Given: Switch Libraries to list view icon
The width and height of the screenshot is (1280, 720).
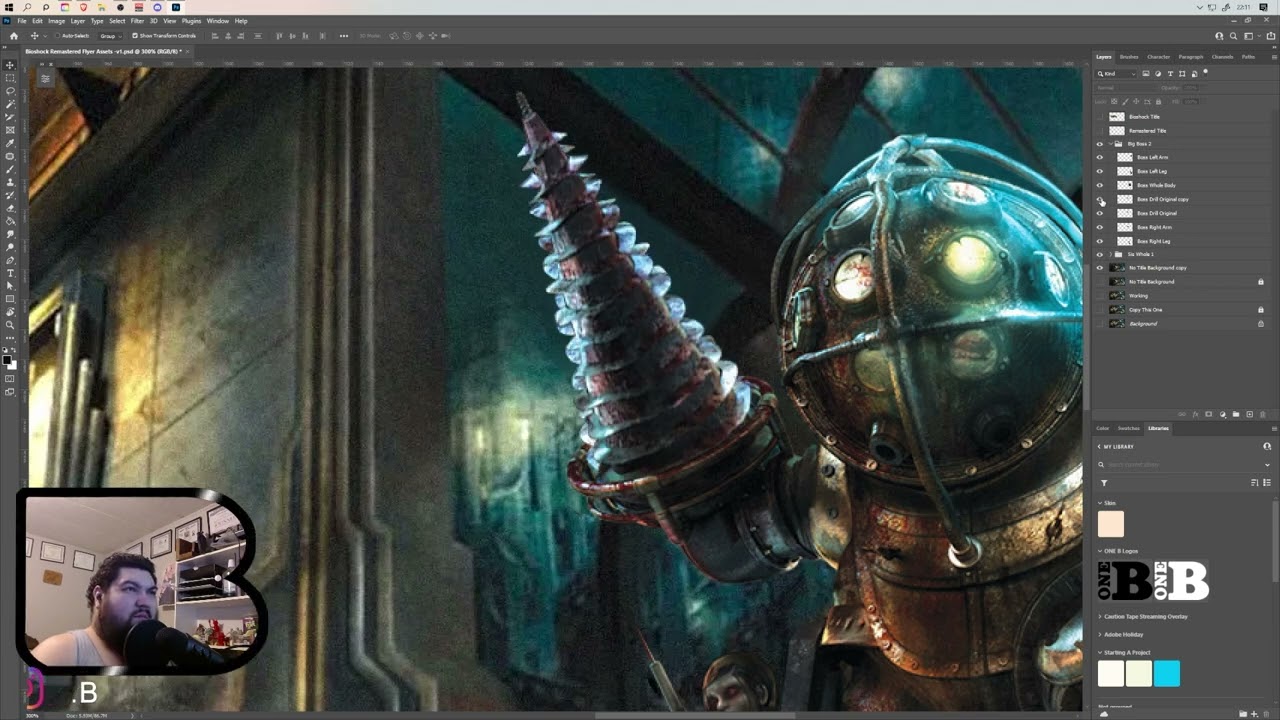Looking at the screenshot, I should [1266, 483].
